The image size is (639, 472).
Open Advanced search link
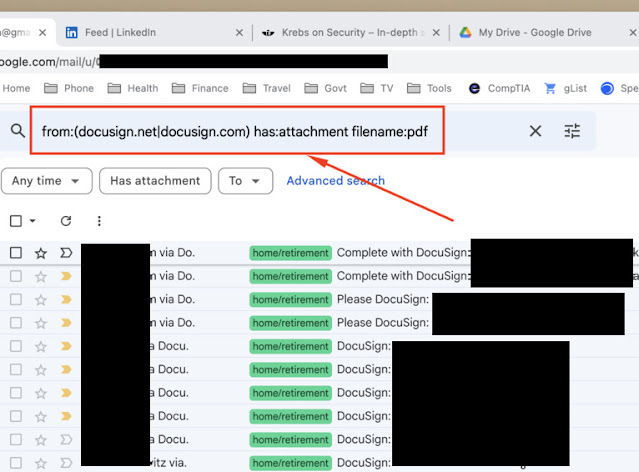335,181
